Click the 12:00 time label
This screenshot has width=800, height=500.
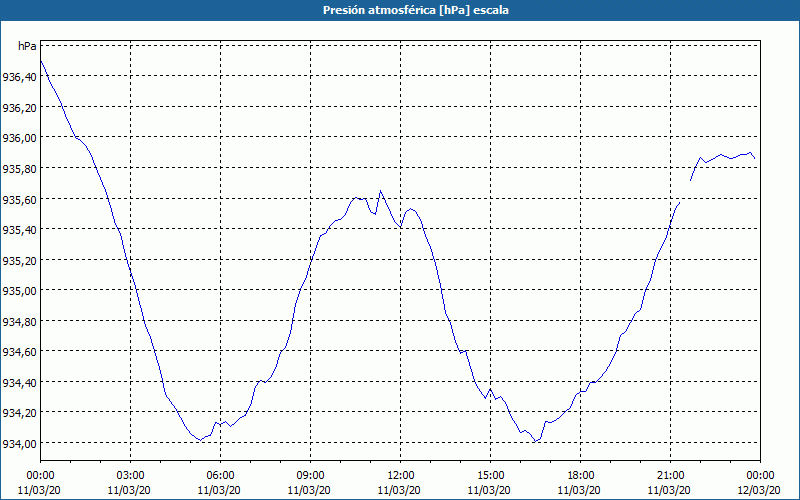pos(401,476)
